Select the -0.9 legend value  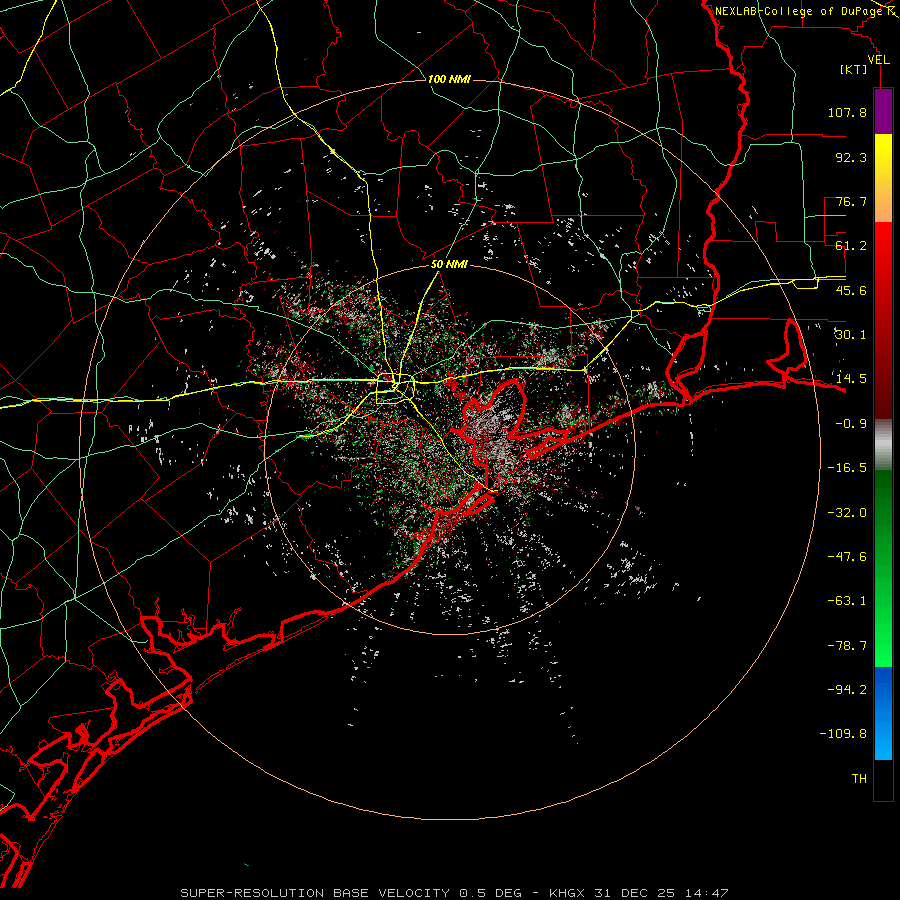click(x=851, y=424)
